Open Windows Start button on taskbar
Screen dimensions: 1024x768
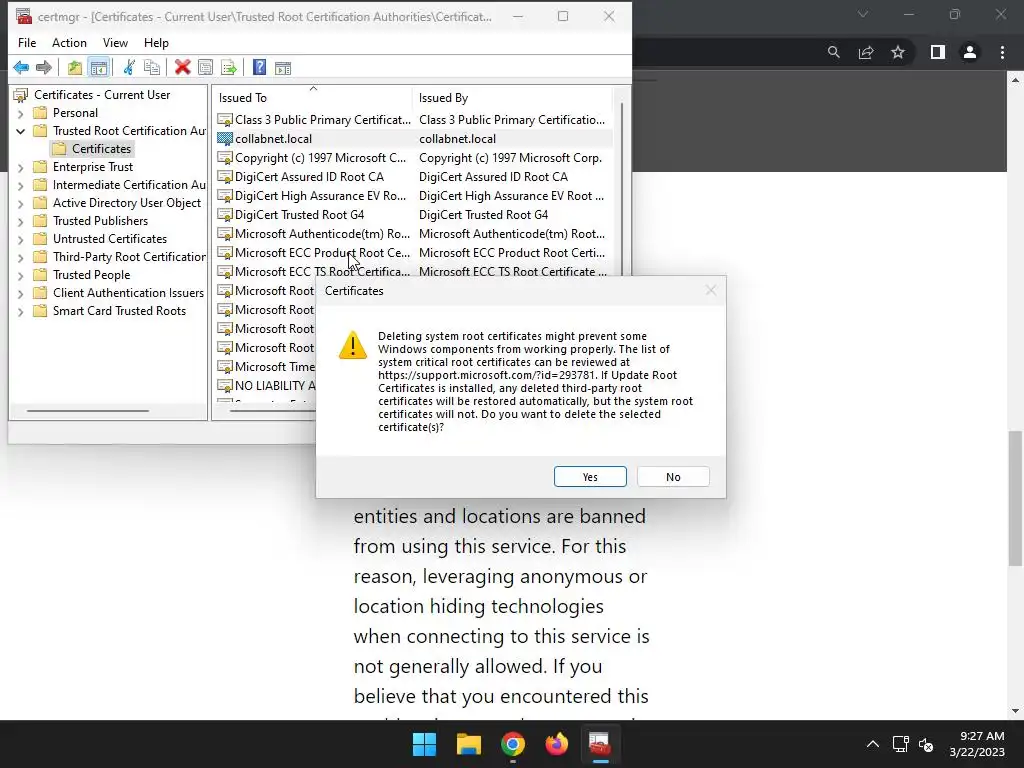coord(424,744)
